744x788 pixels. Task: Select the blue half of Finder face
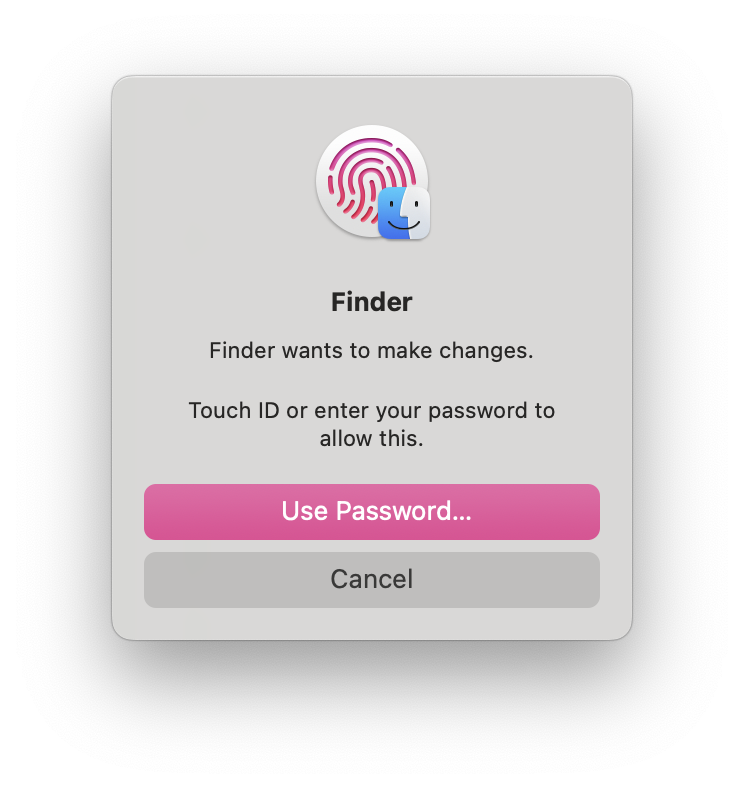click(393, 213)
